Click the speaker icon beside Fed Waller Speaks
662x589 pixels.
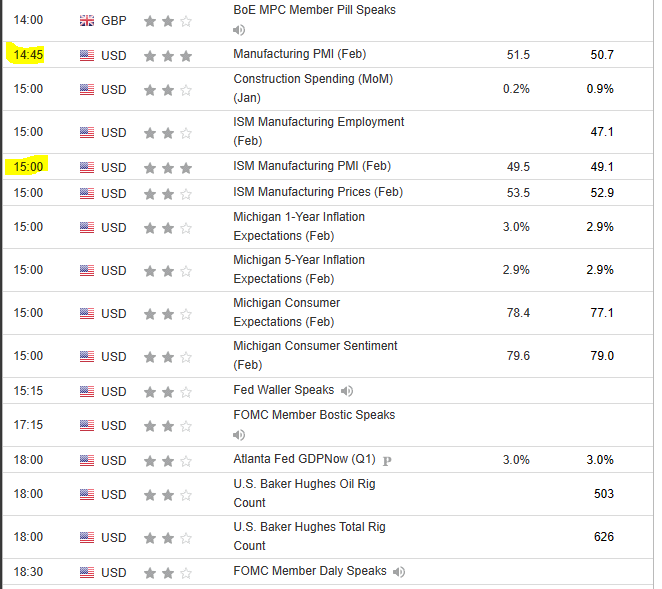coord(346,391)
